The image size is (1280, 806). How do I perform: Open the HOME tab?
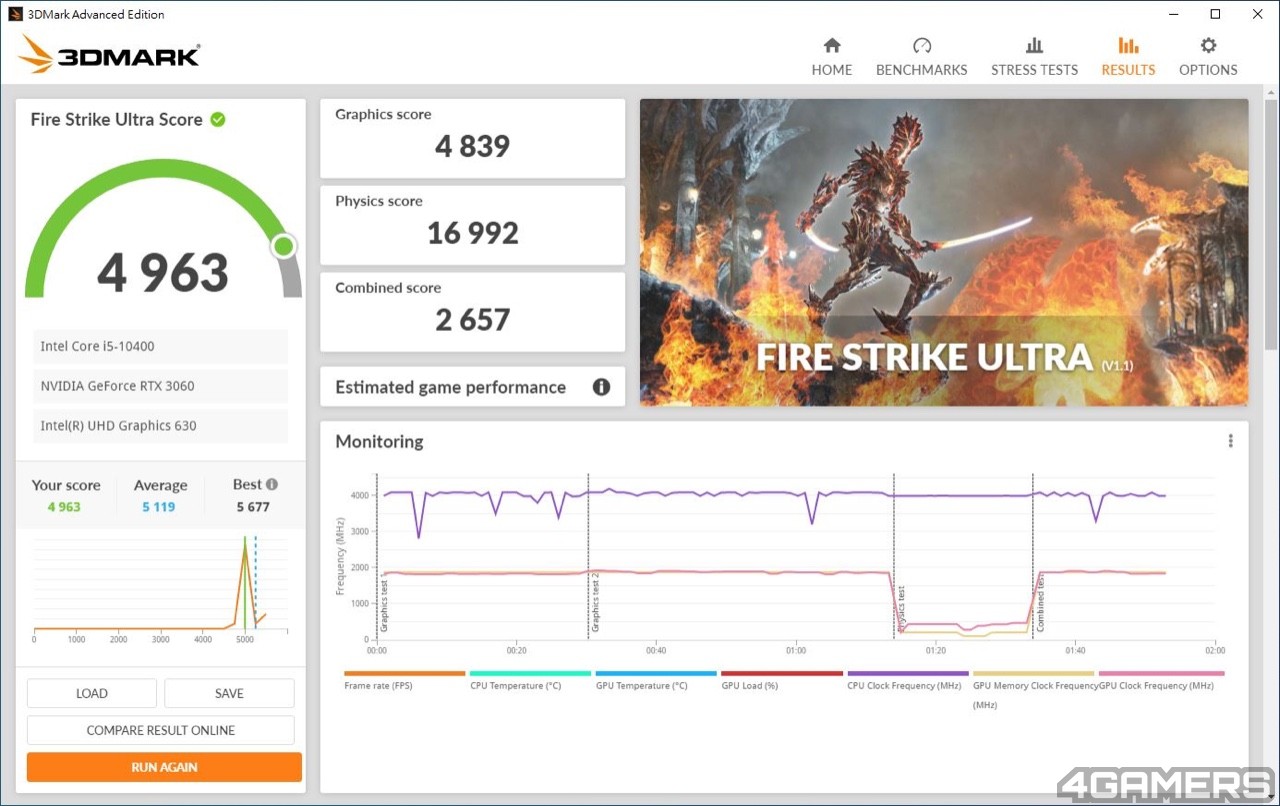pyautogui.click(x=832, y=57)
